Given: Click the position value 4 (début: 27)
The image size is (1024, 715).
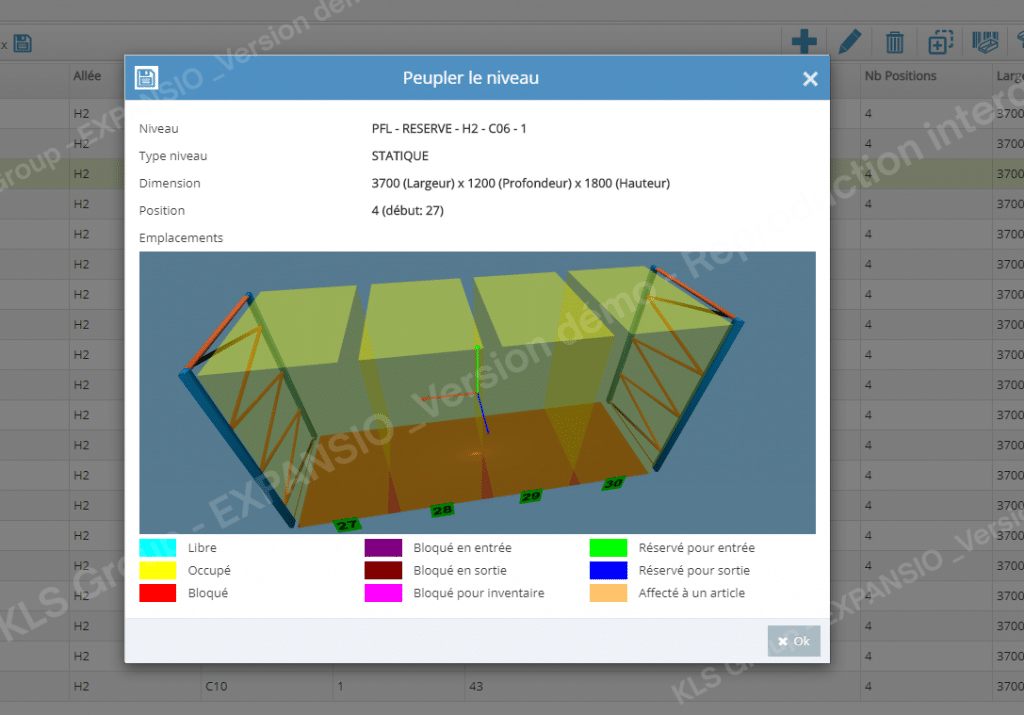Looking at the screenshot, I should coord(408,211).
